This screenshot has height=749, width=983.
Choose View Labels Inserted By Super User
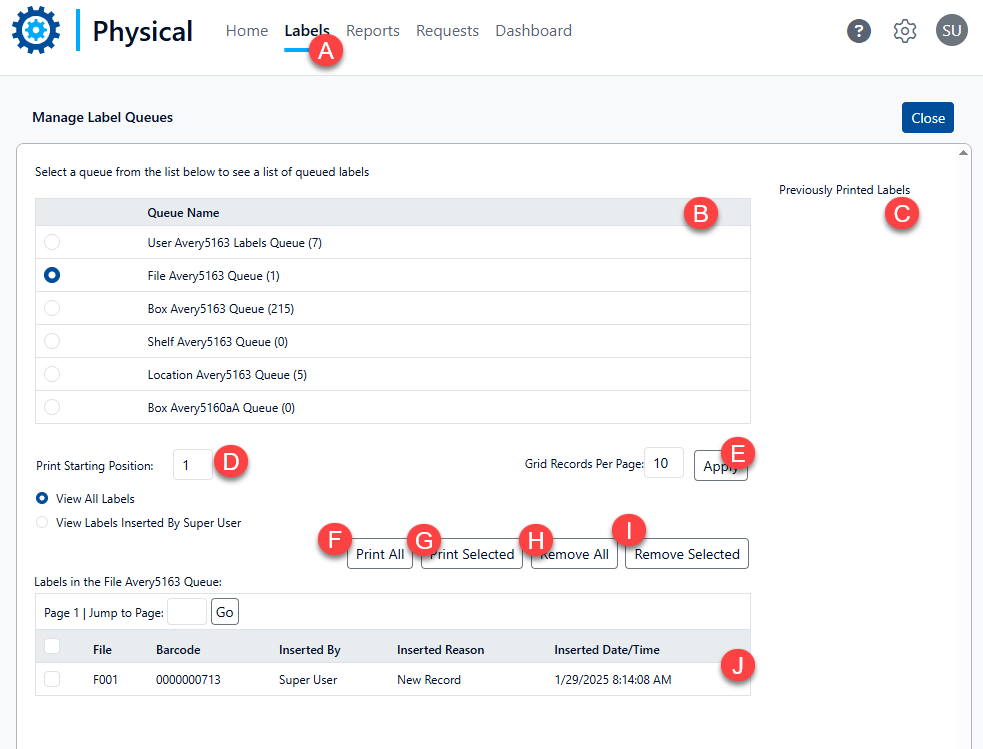(42, 522)
